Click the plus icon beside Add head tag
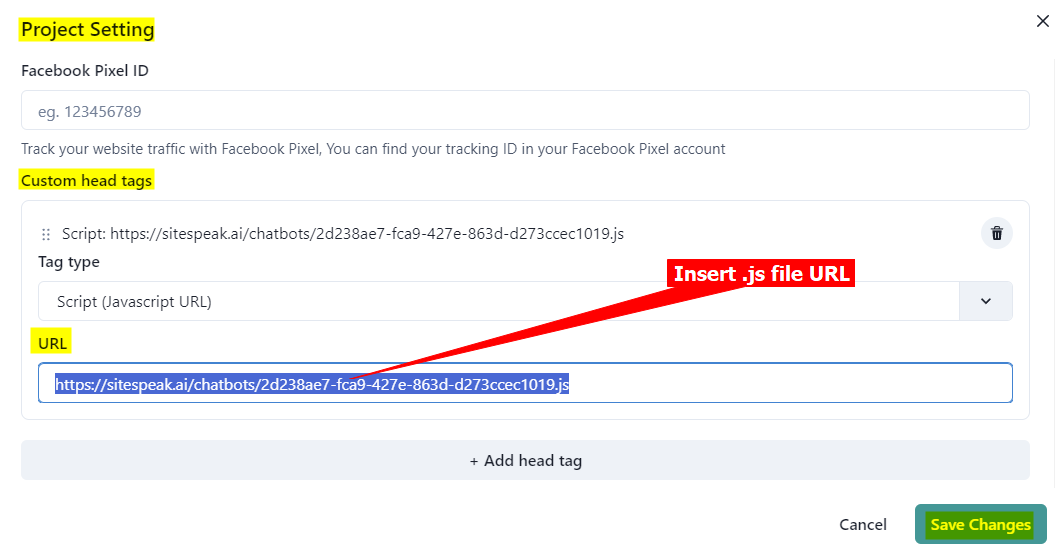This screenshot has width=1055, height=558. (x=474, y=461)
